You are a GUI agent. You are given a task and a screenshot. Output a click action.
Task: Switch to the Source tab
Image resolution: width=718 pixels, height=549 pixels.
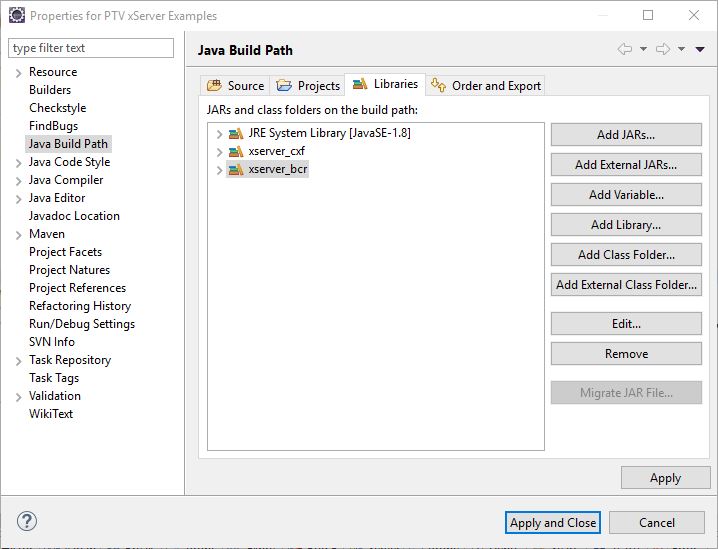click(235, 86)
